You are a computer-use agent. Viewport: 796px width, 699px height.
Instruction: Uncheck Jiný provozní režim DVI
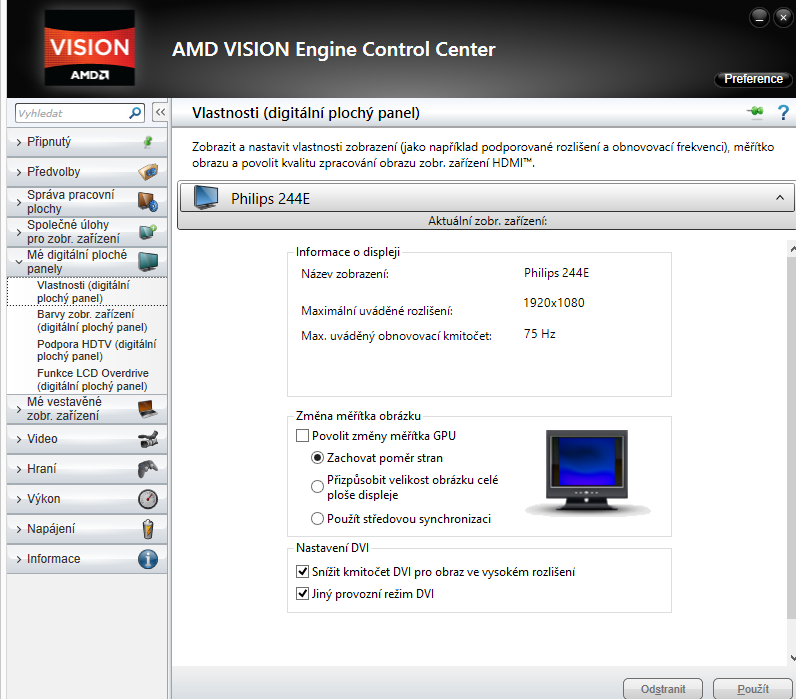click(302, 593)
